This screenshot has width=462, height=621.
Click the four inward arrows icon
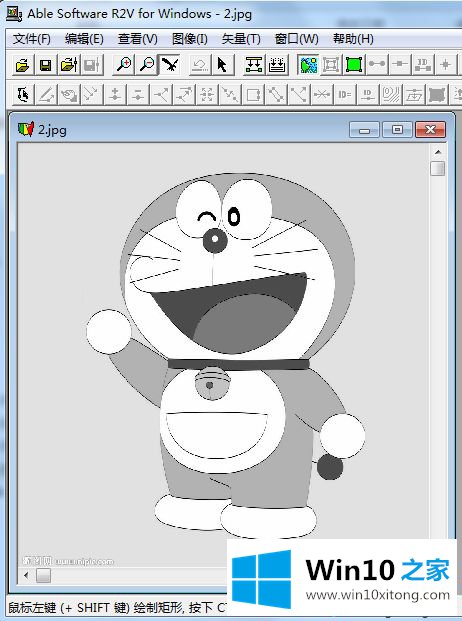[x=207, y=95]
